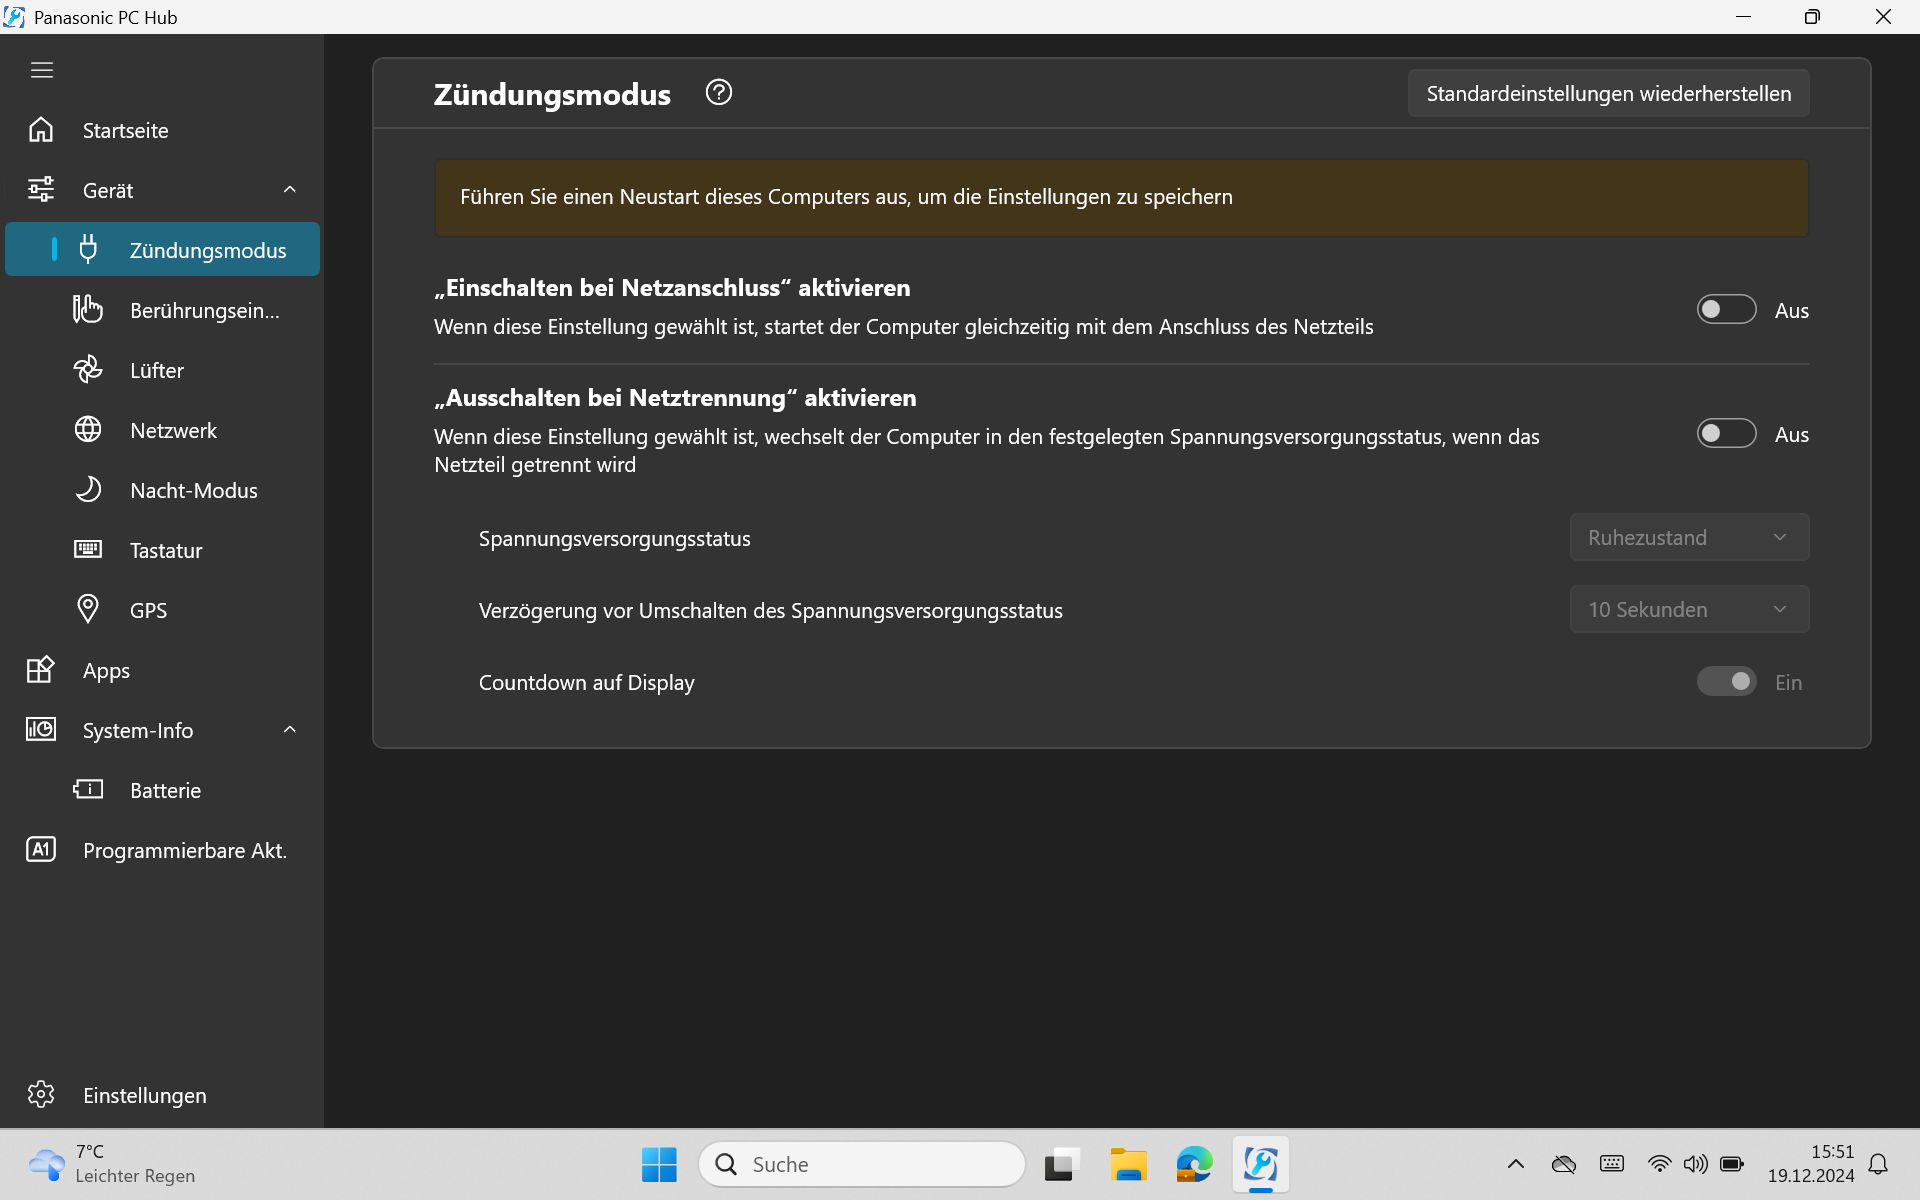Go to Startseite in sidebar
1920x1200 pixels.
click(125, 130)
